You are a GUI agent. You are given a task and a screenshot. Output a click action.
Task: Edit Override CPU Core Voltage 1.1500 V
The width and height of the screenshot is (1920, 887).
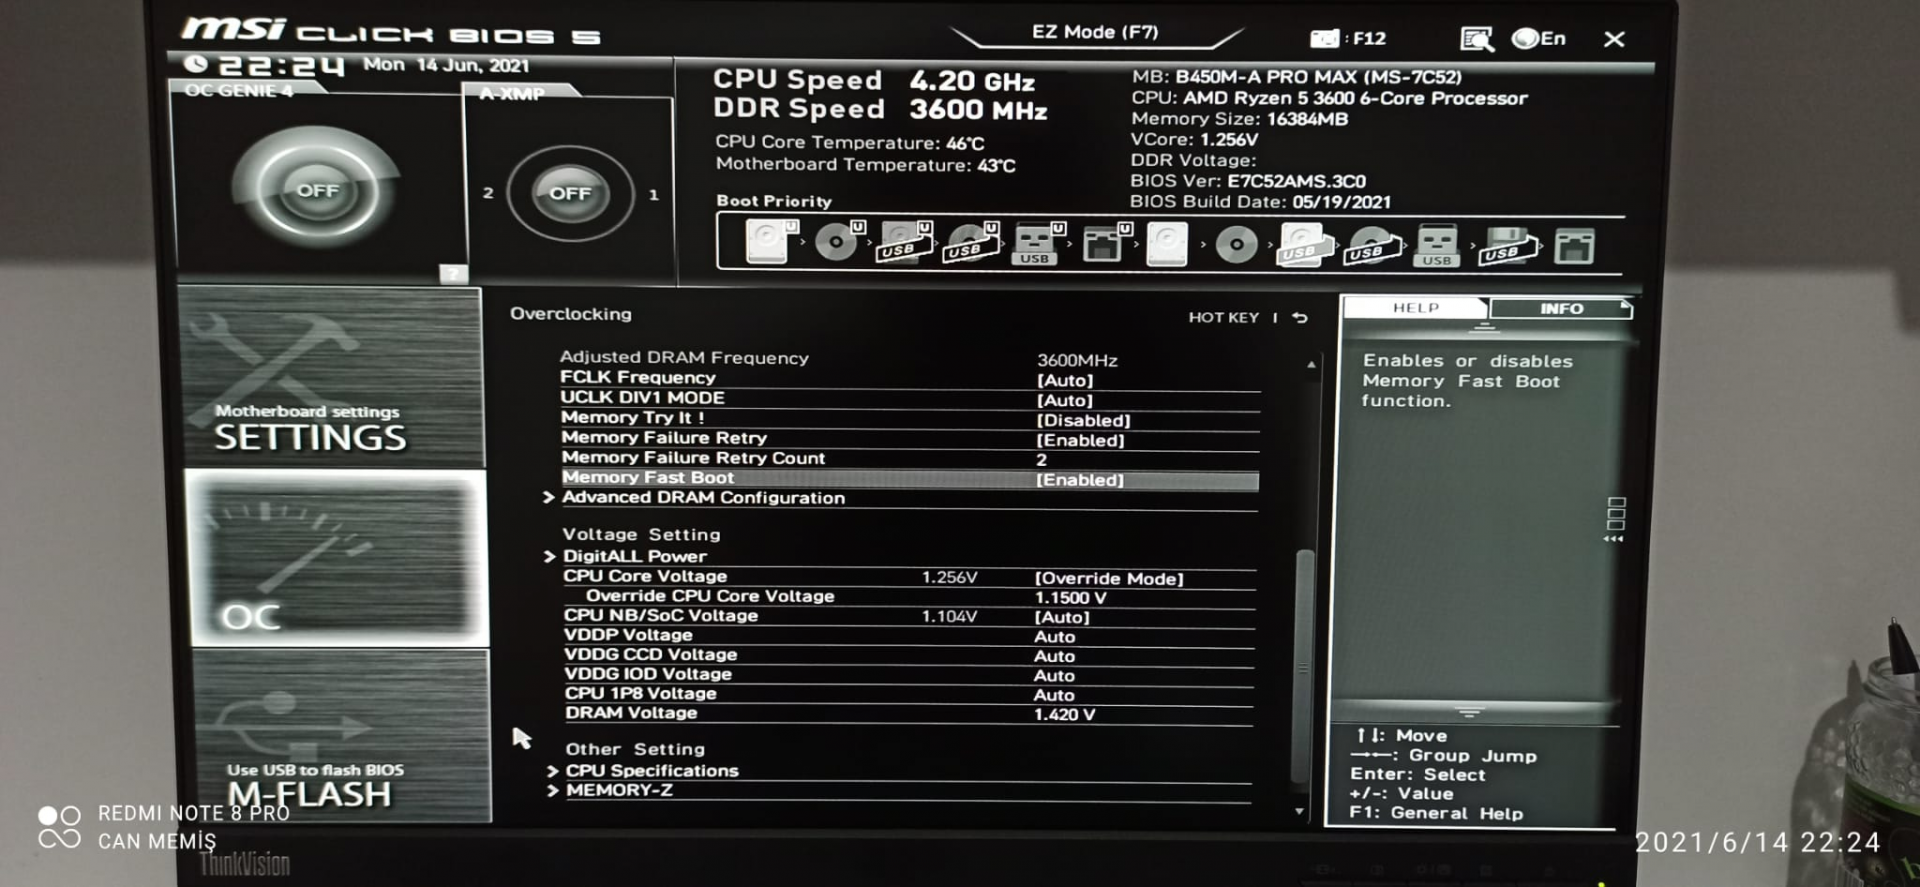coord(1070,597)
